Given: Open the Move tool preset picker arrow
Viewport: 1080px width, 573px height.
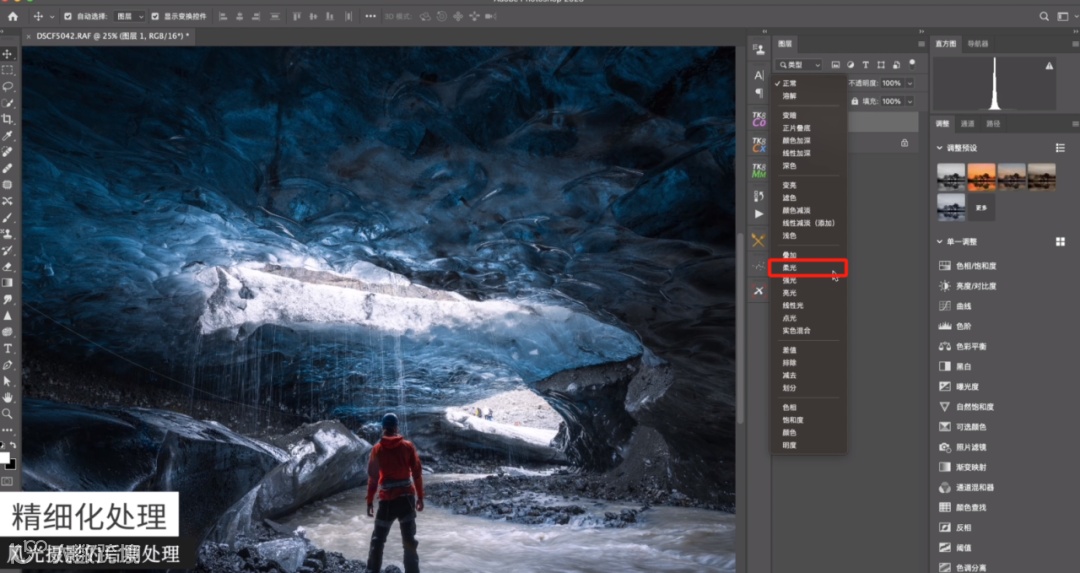Looking at the screenshot, I should (x=52, y=16).
